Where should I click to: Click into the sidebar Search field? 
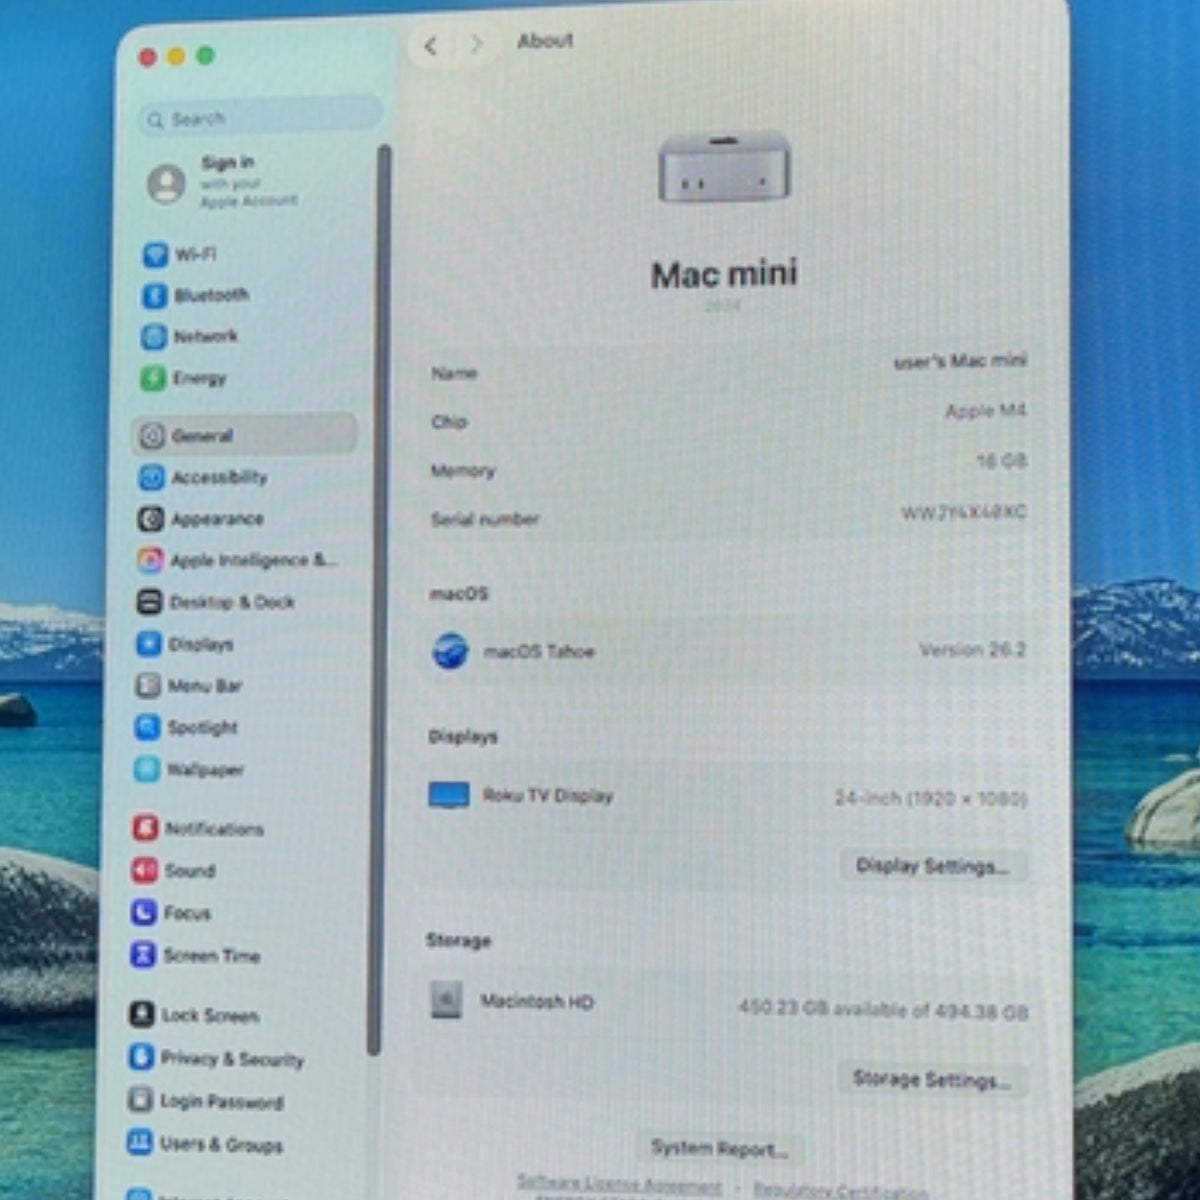260,118
